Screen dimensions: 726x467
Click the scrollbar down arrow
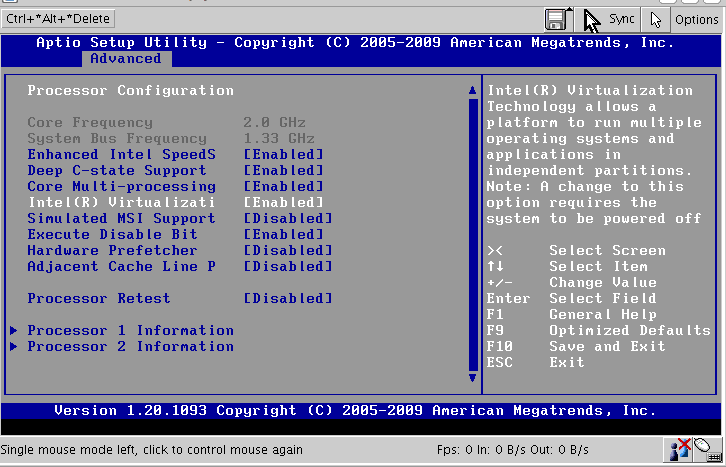coord(472,378)
